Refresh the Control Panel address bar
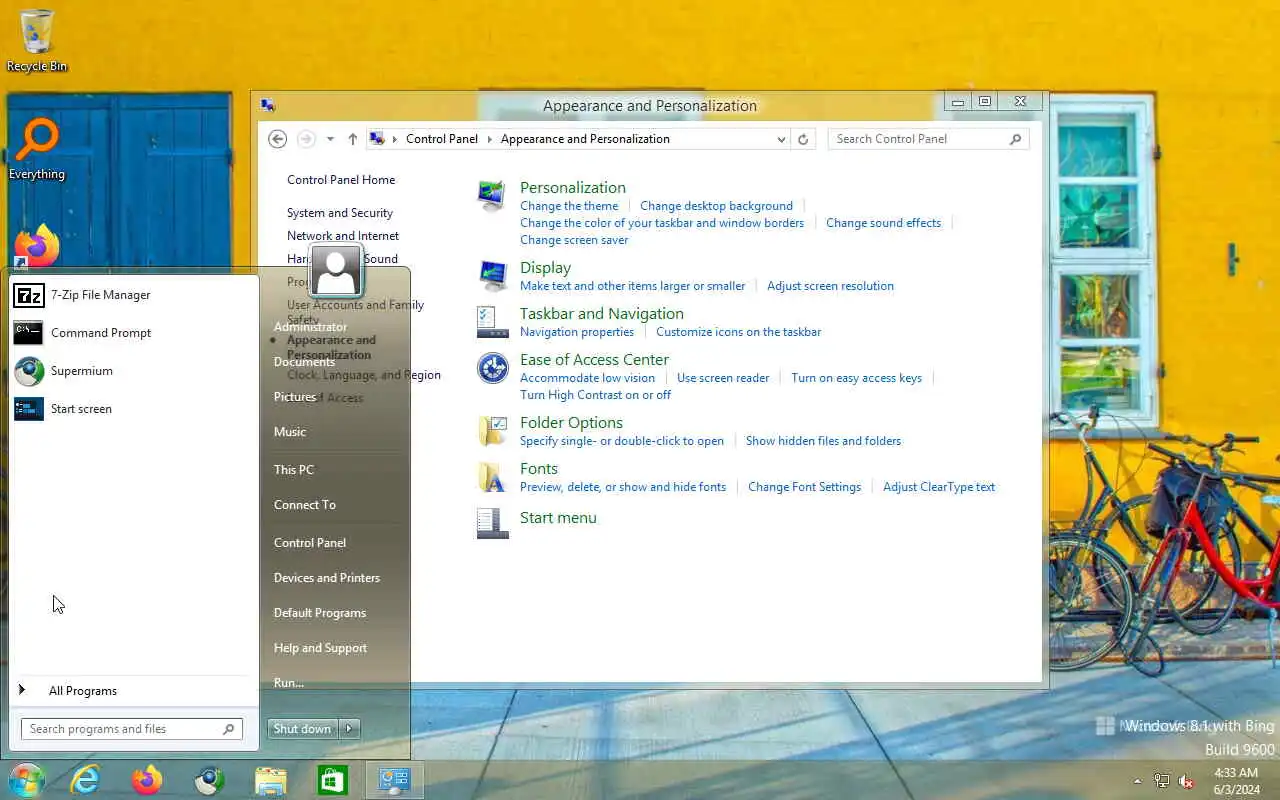This screenshot has height=800, width=1280. point(803,139)
